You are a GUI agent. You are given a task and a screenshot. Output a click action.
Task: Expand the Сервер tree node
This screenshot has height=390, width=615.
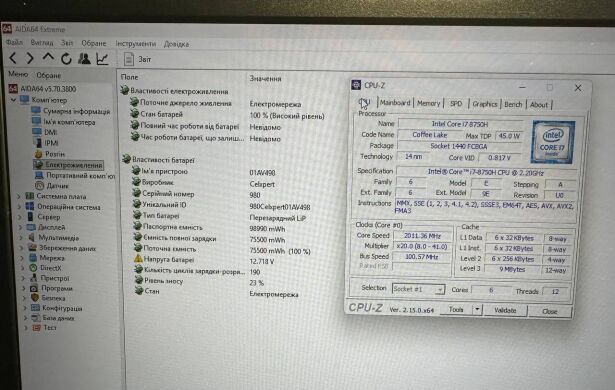click(x=20, y=217)
